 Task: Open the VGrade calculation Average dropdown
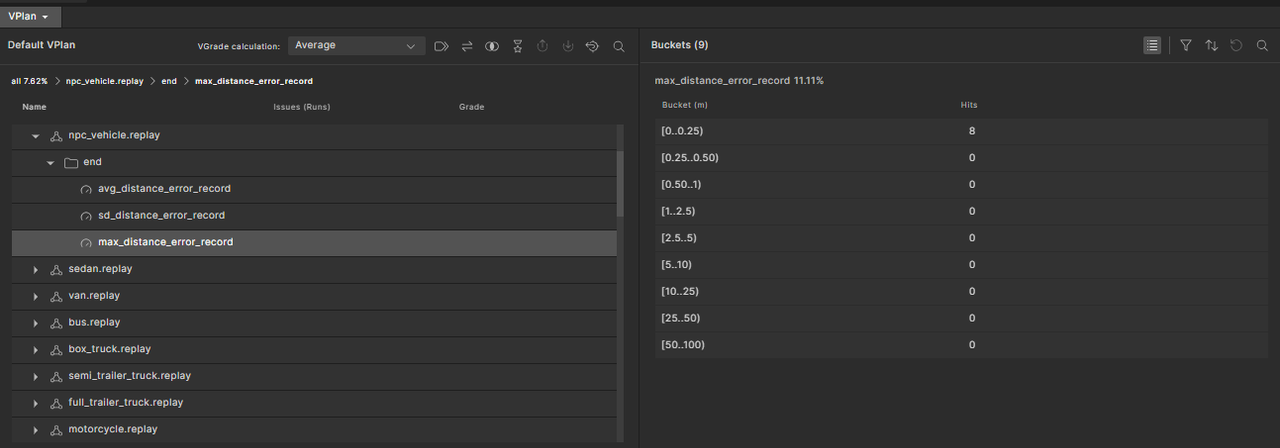(355, 45)
